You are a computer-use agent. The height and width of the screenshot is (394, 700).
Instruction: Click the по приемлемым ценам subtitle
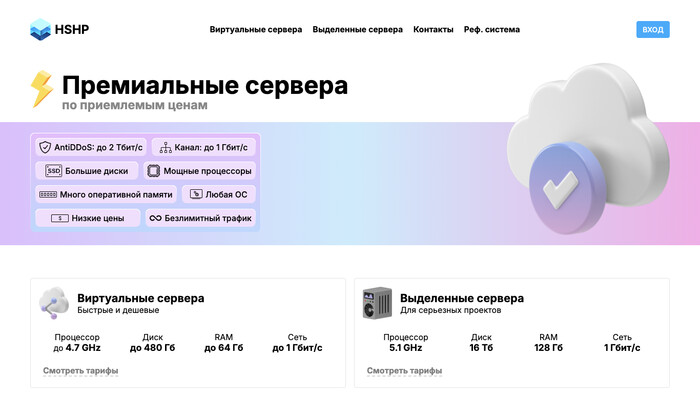(x=135, y=105)
